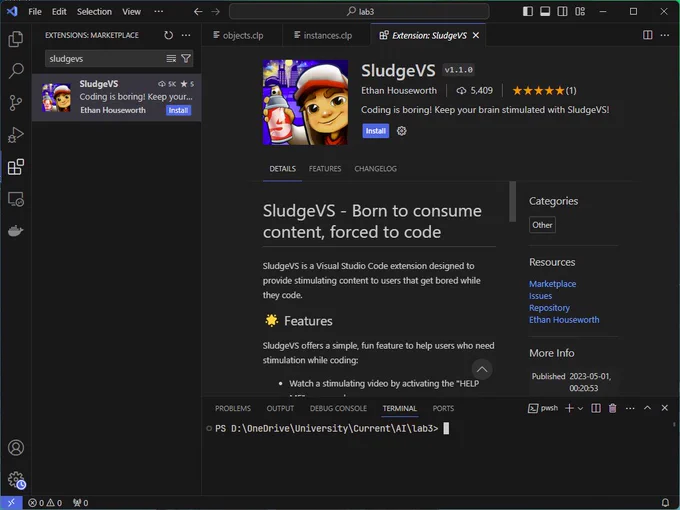Filter extensions with the funnel icon

(x=186, y=59)
